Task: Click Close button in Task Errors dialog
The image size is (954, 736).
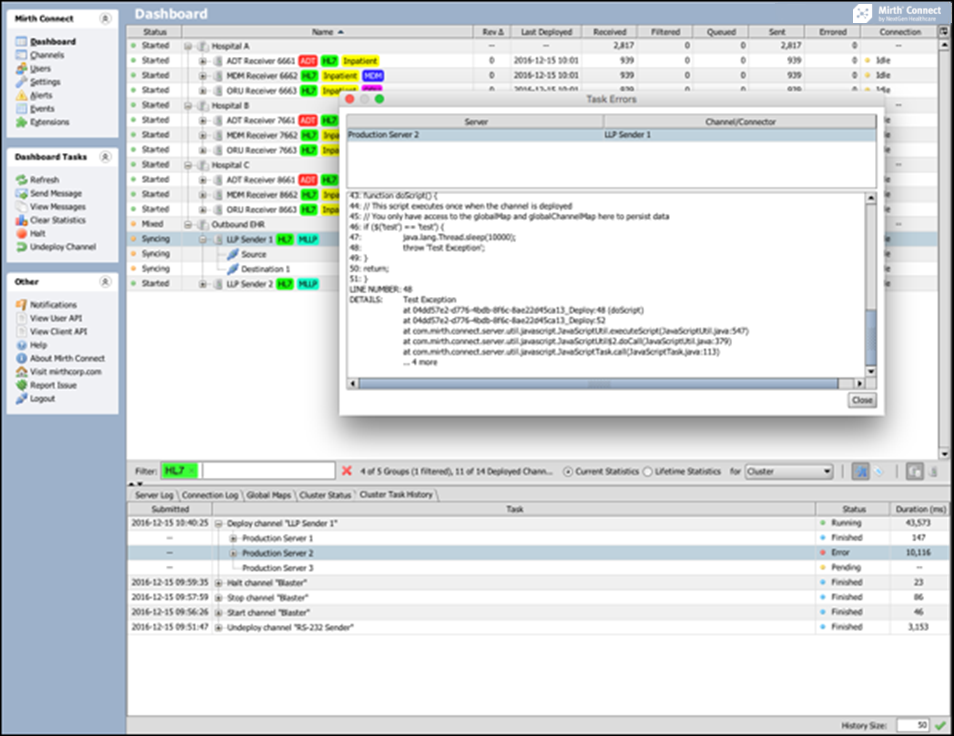Action: coord(861,400)
